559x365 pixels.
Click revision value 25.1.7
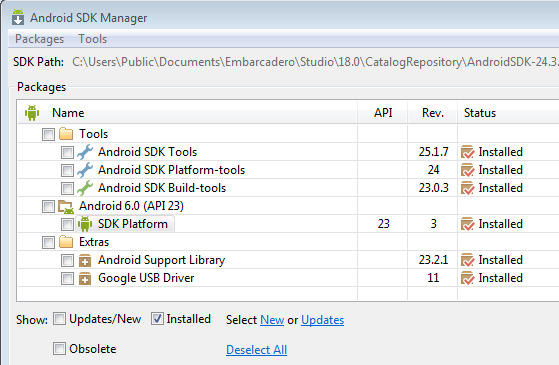coord(433,152)
